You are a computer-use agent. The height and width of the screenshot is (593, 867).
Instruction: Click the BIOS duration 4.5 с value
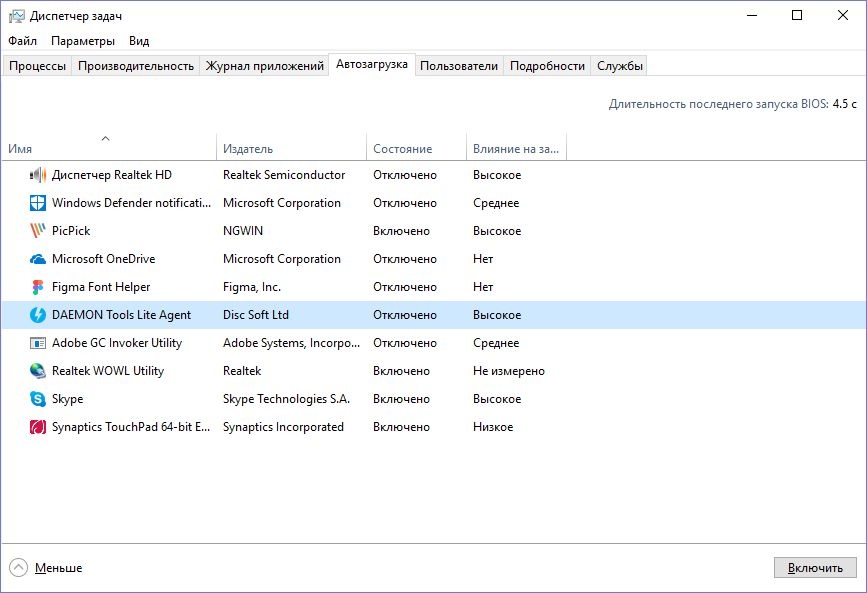click(844, 104)
